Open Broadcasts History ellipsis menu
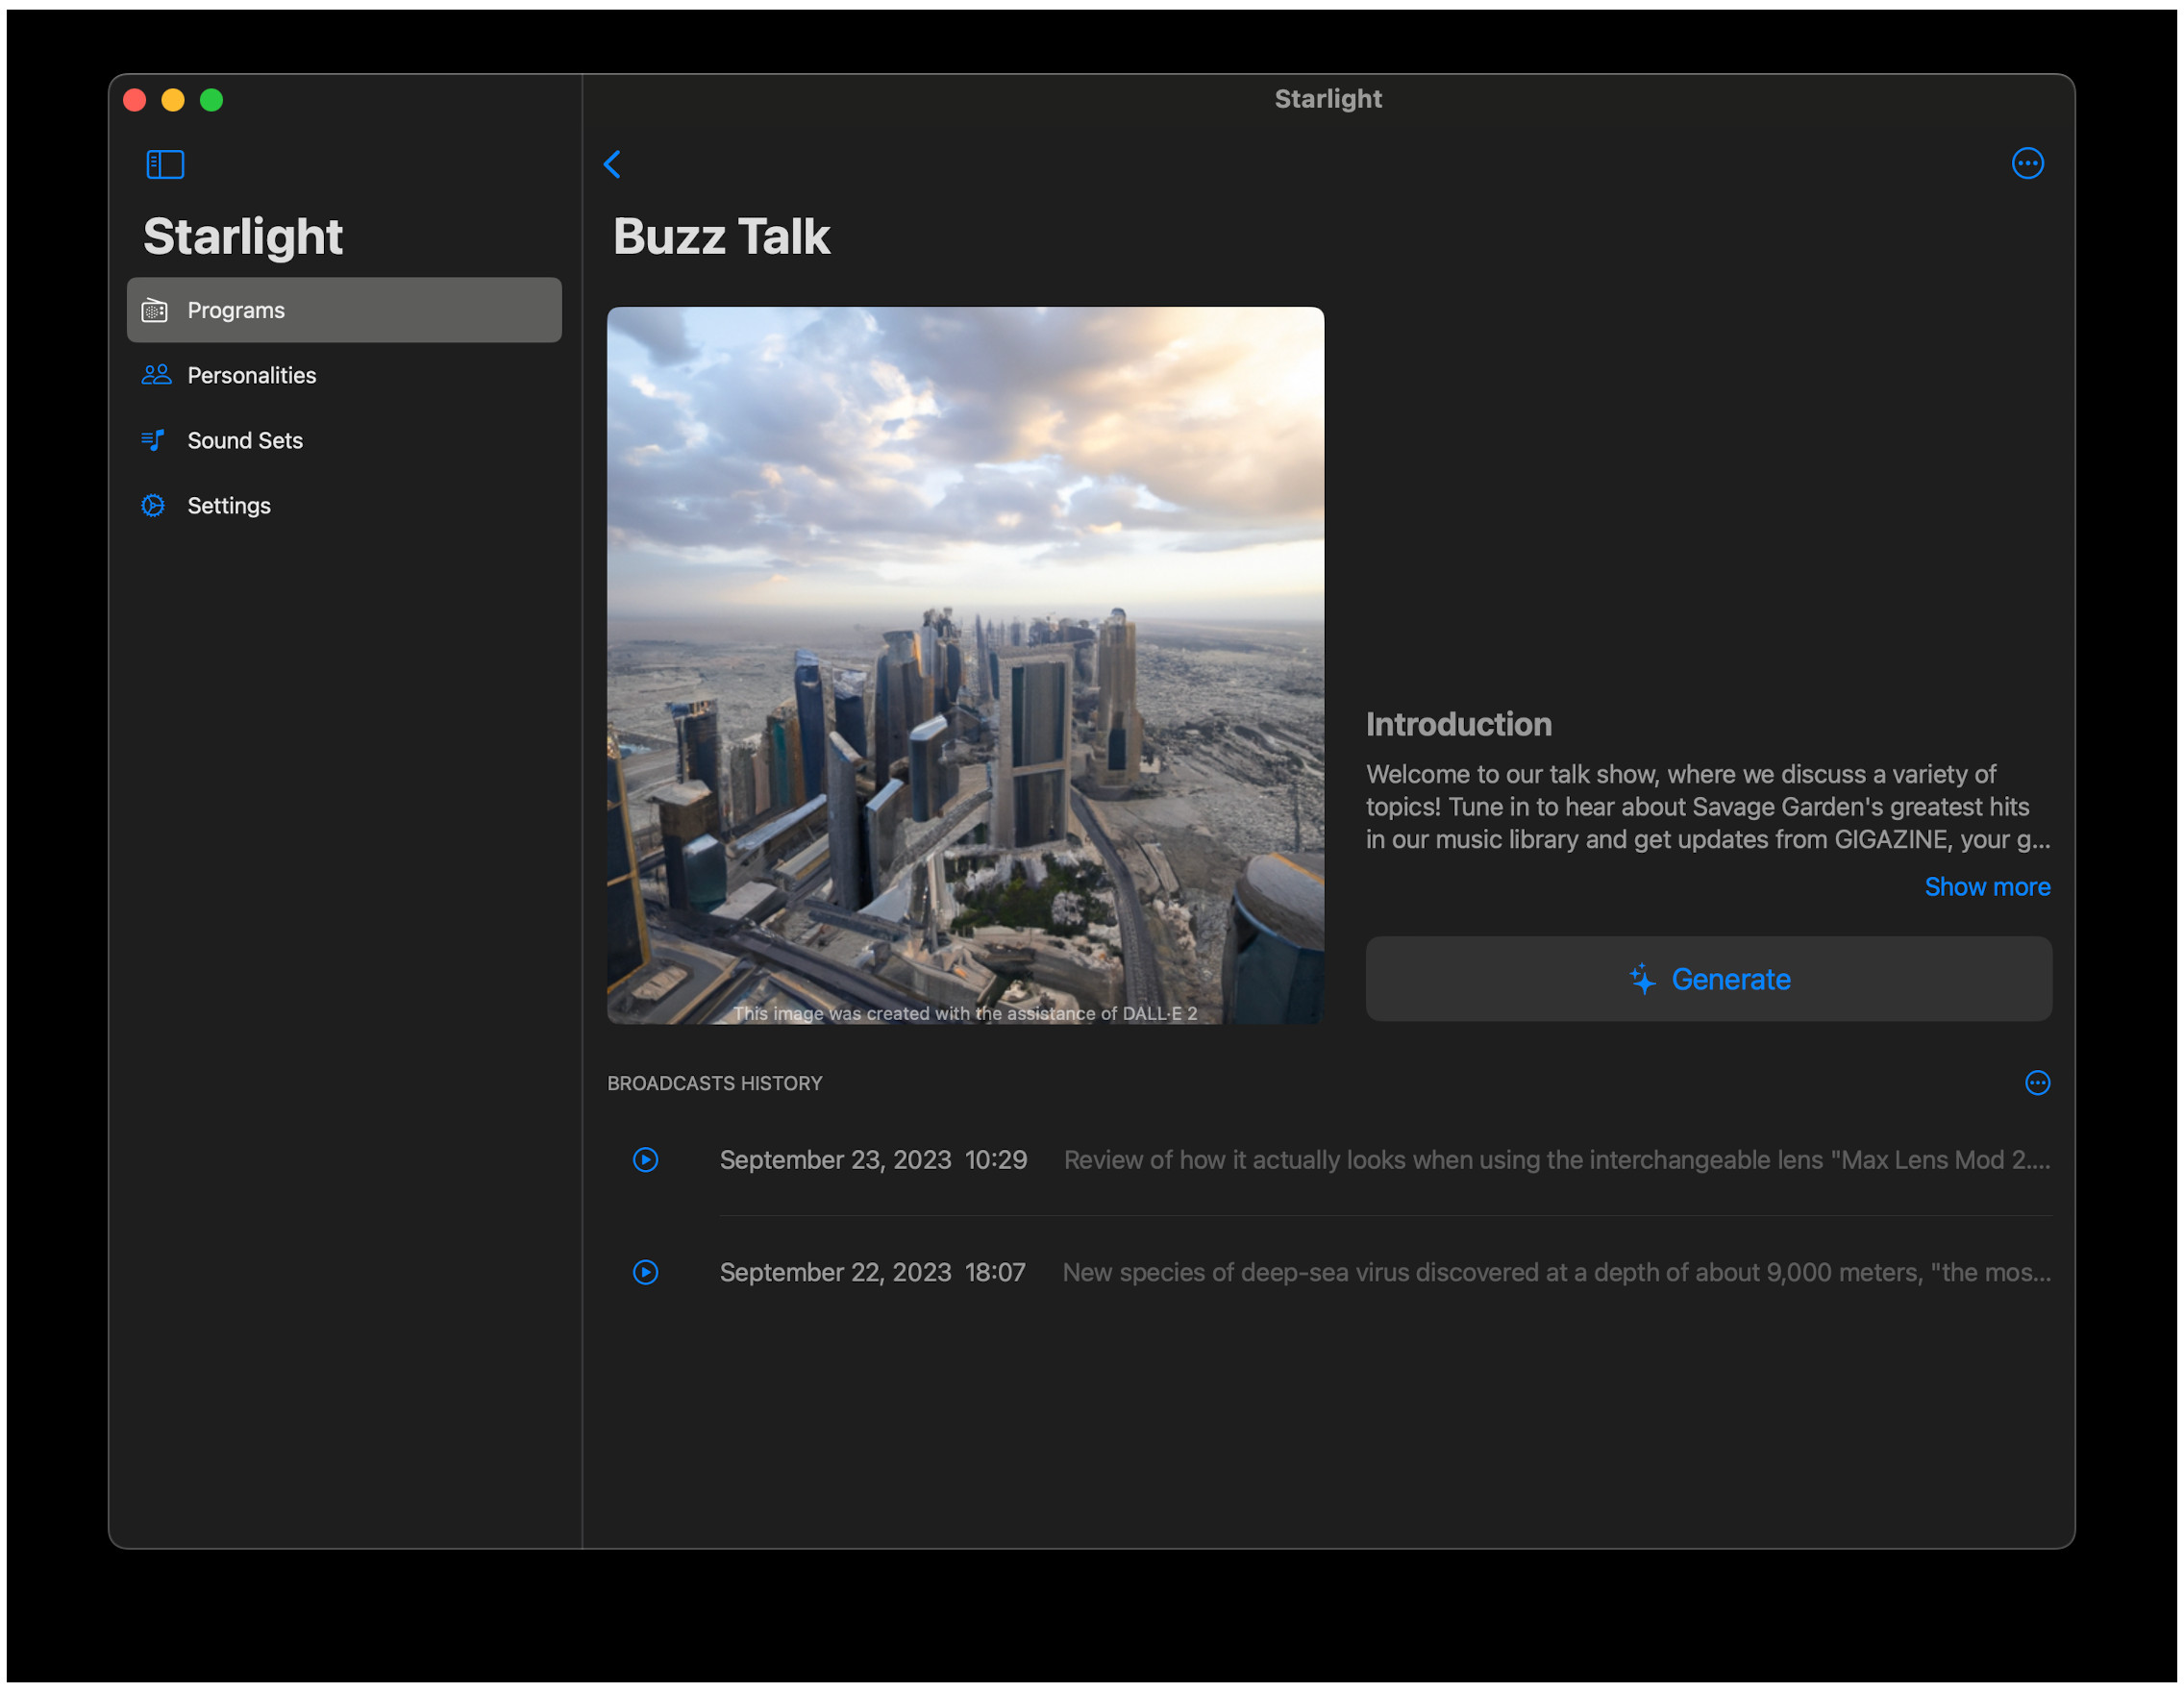The height and width of the screenshot is (1692, 2184). (2037, 1083)
